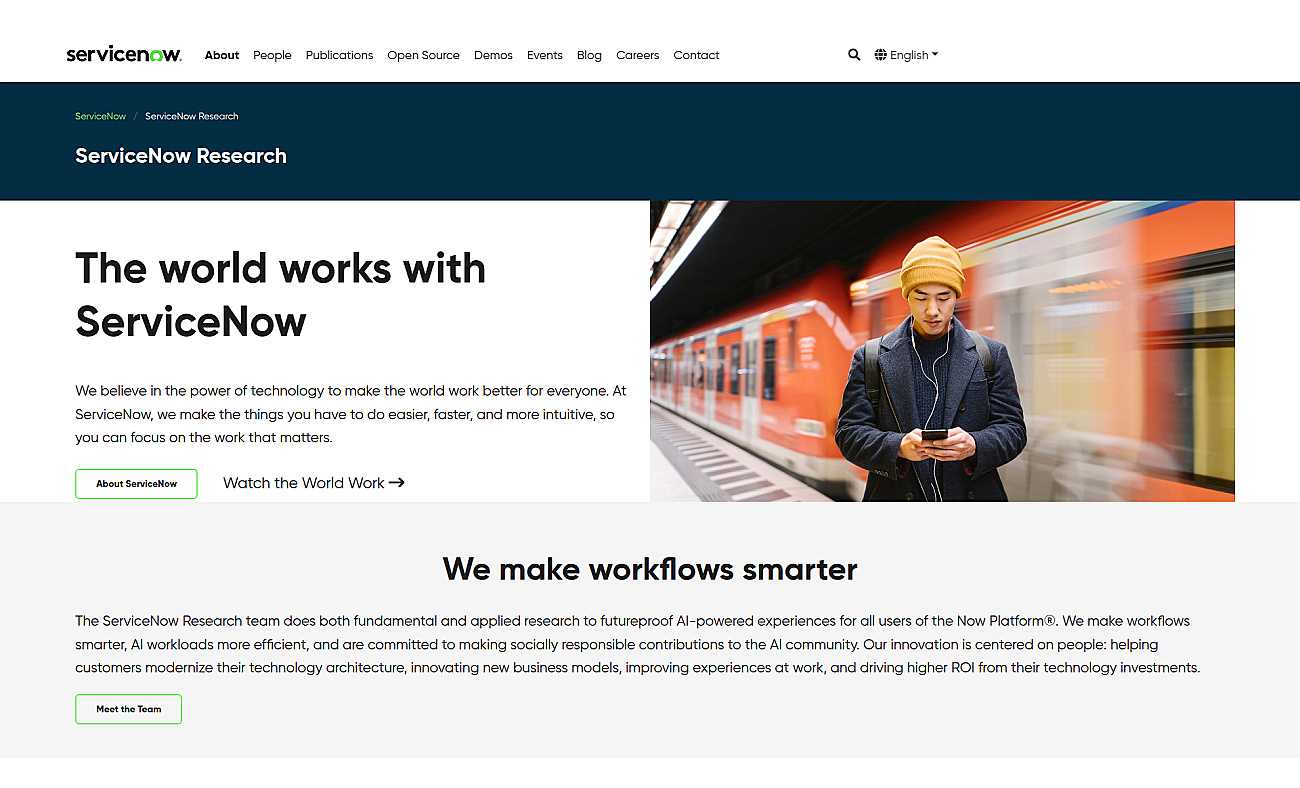Open the Publications menu item
Viewport: 1300px width, 788px height.
(x=339, y=55)
